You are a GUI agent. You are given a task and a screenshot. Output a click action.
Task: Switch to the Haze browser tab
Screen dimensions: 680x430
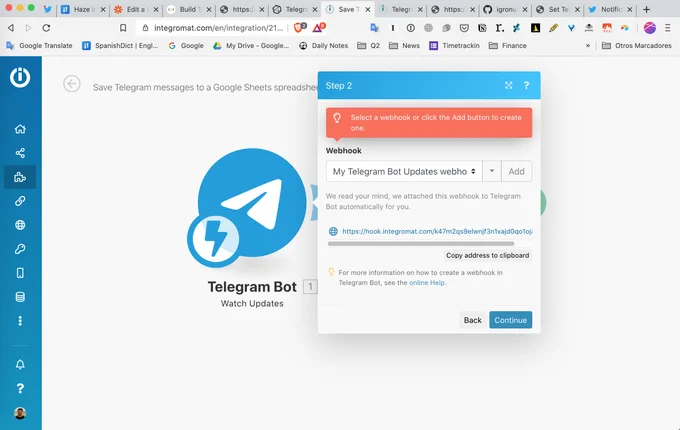point(82,9)
